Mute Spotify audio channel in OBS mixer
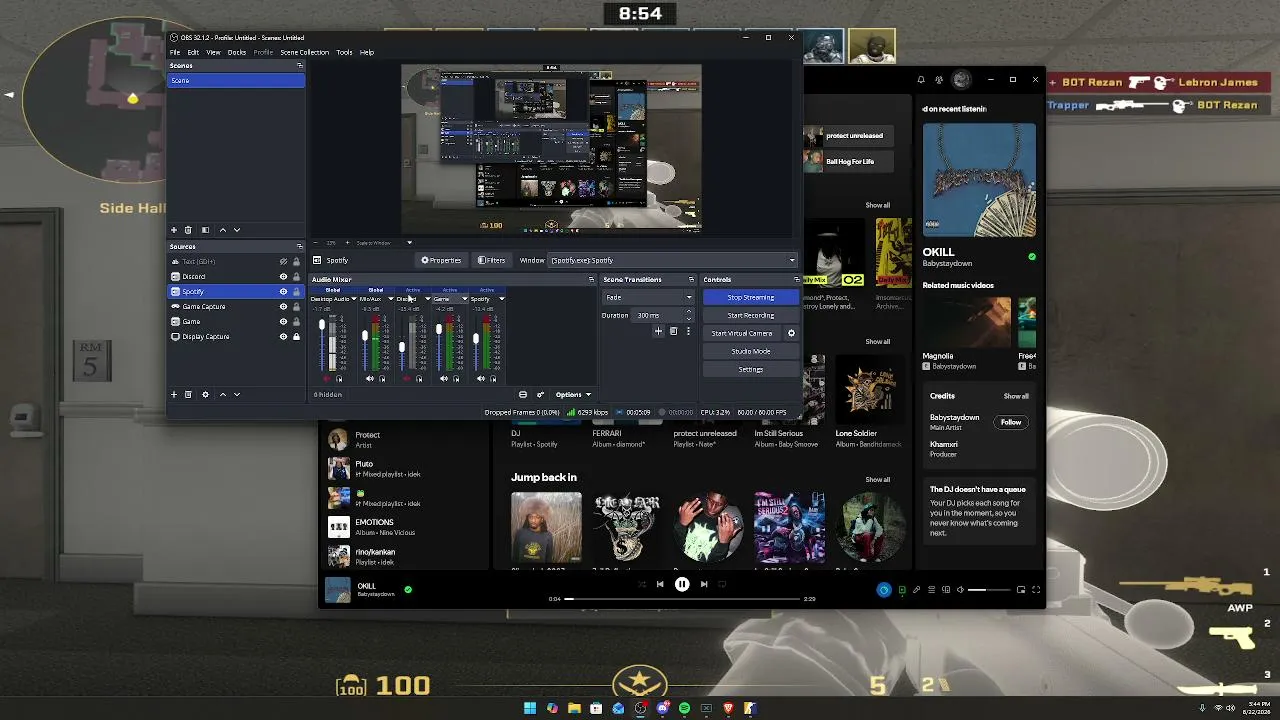Viewport: 1280px width, 720px height. pyautogui.click(x=481, y=379)
